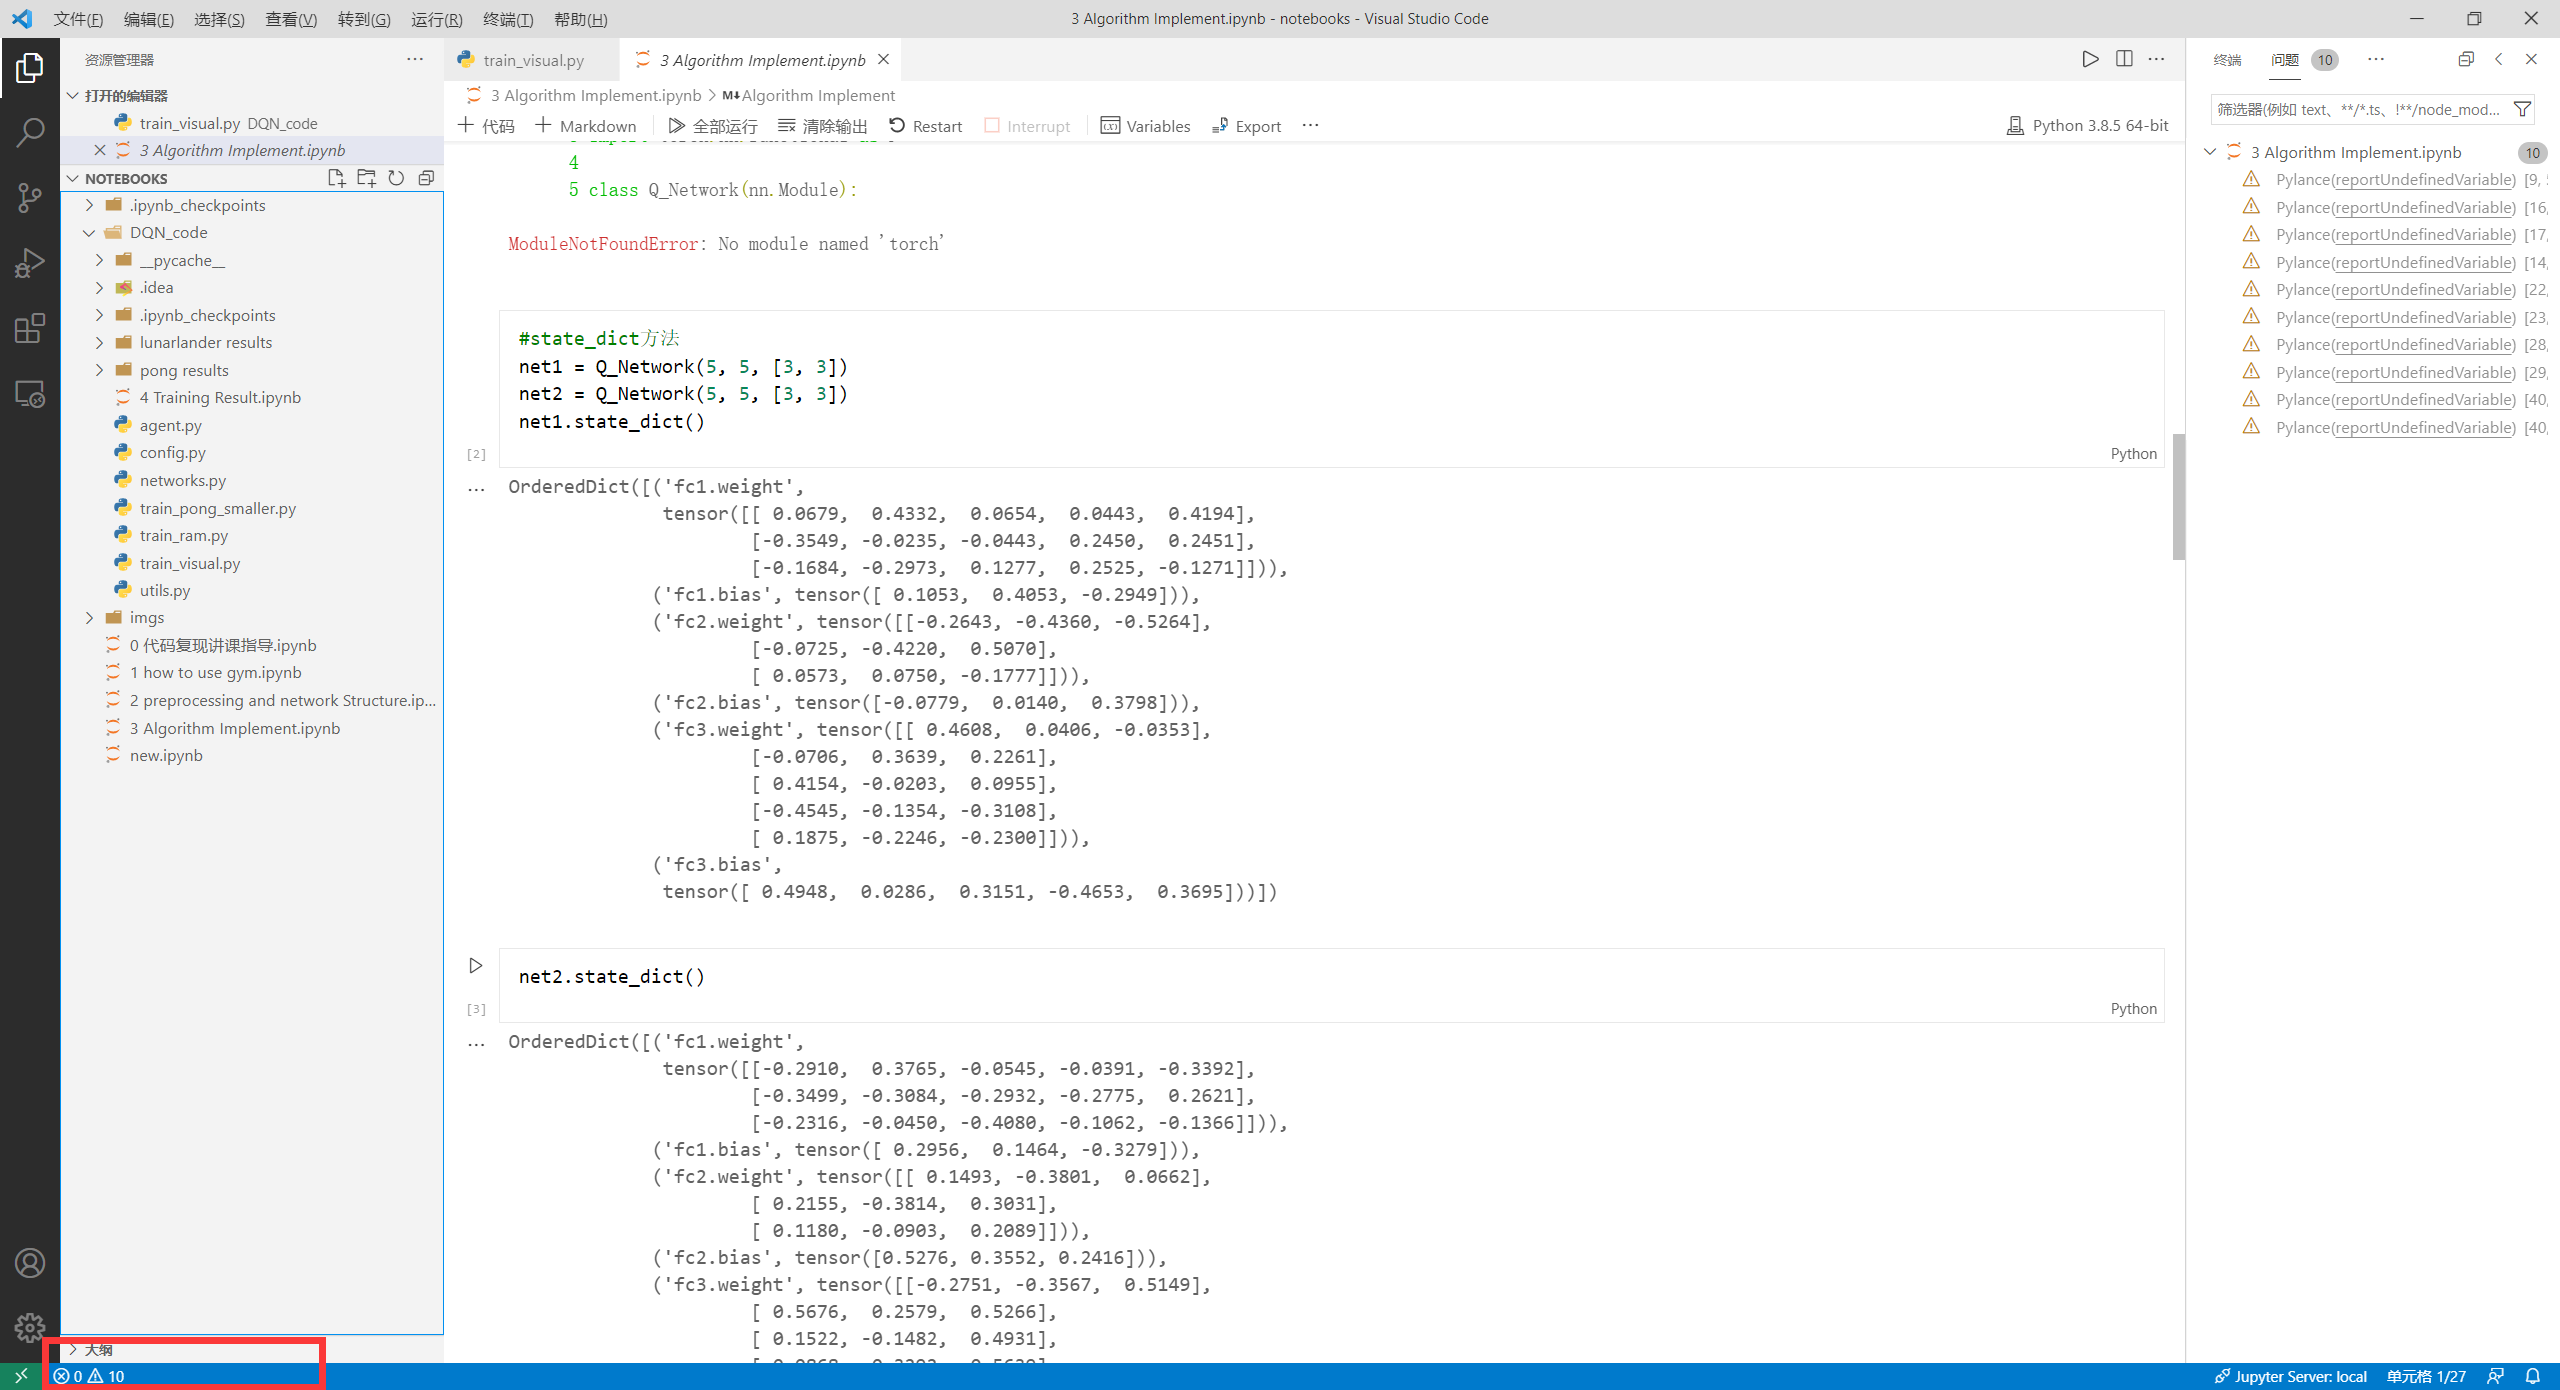2560x1390 pixels.
Task: Run all cells with the 全部运行 icon
Action: [x=714, y=125]
